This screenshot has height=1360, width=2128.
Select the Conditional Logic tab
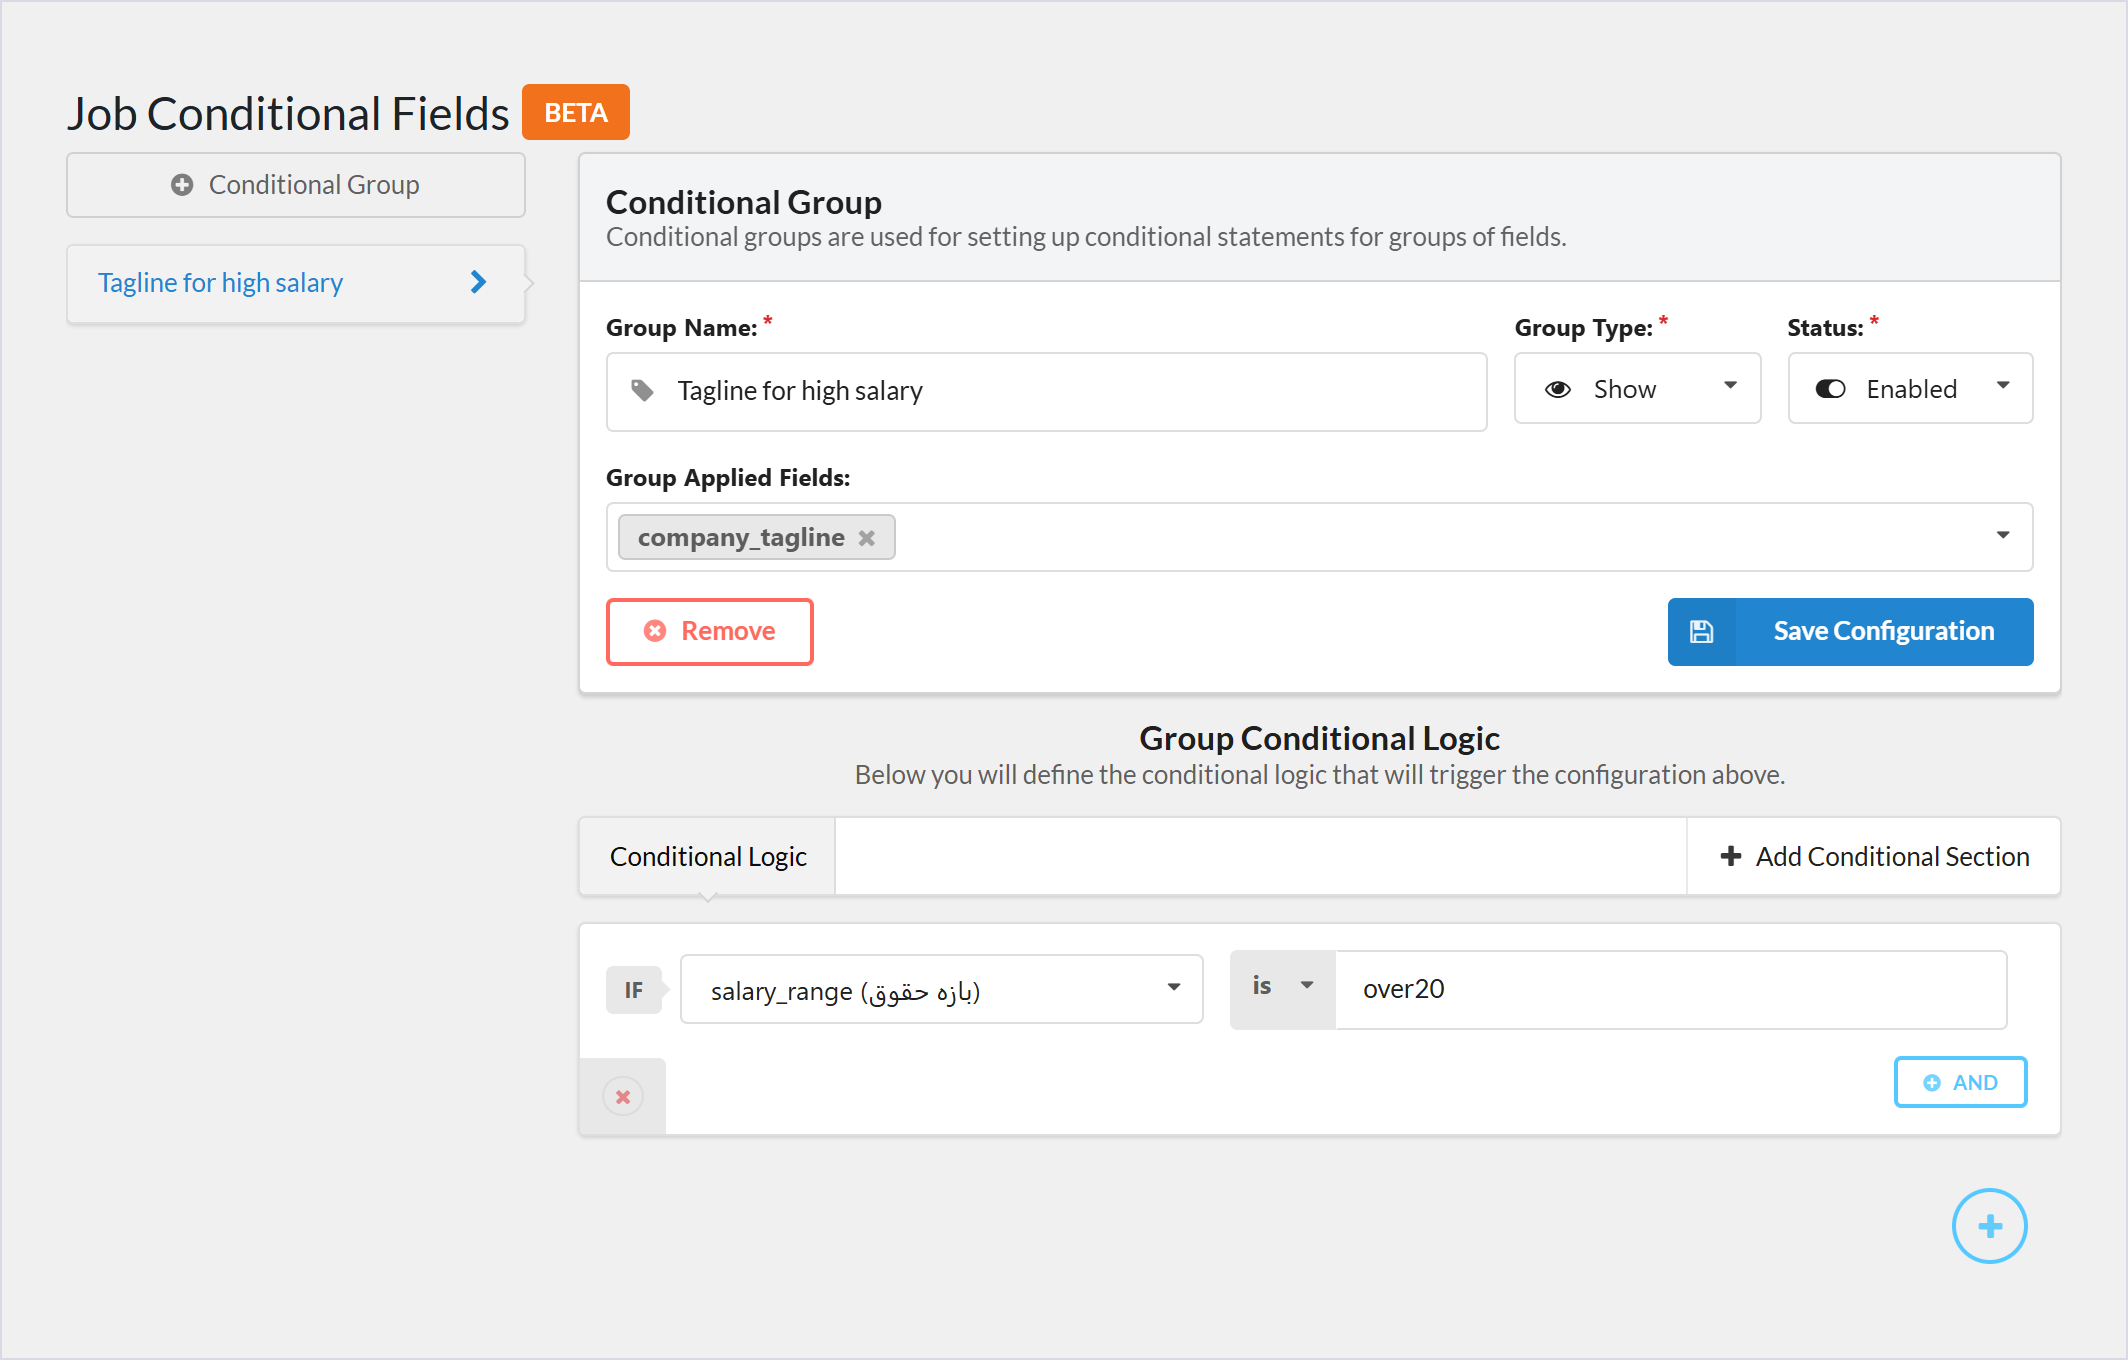click(x=708, y=857)
